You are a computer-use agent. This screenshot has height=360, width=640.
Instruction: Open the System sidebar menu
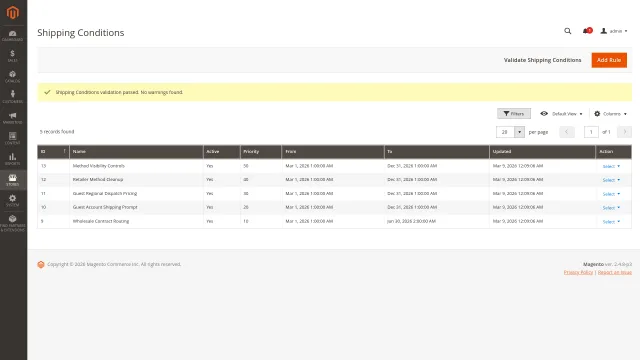[13, 200]
